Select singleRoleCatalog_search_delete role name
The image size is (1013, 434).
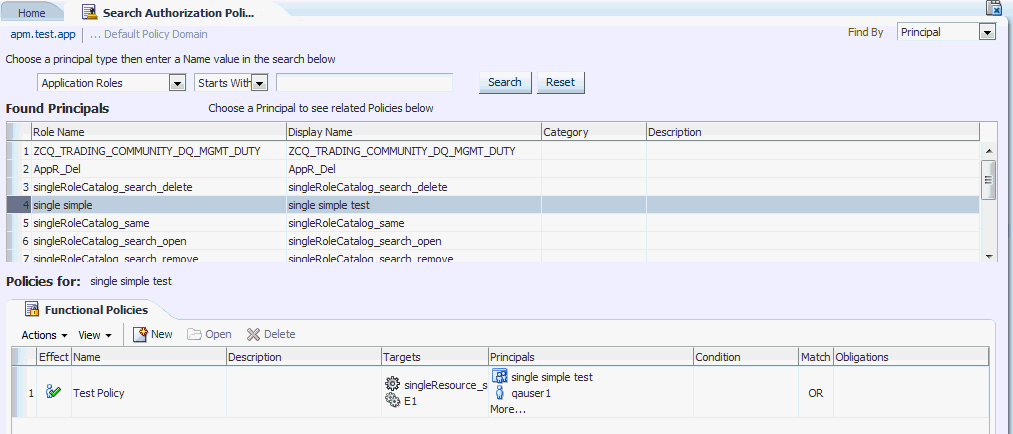(113, 187)
